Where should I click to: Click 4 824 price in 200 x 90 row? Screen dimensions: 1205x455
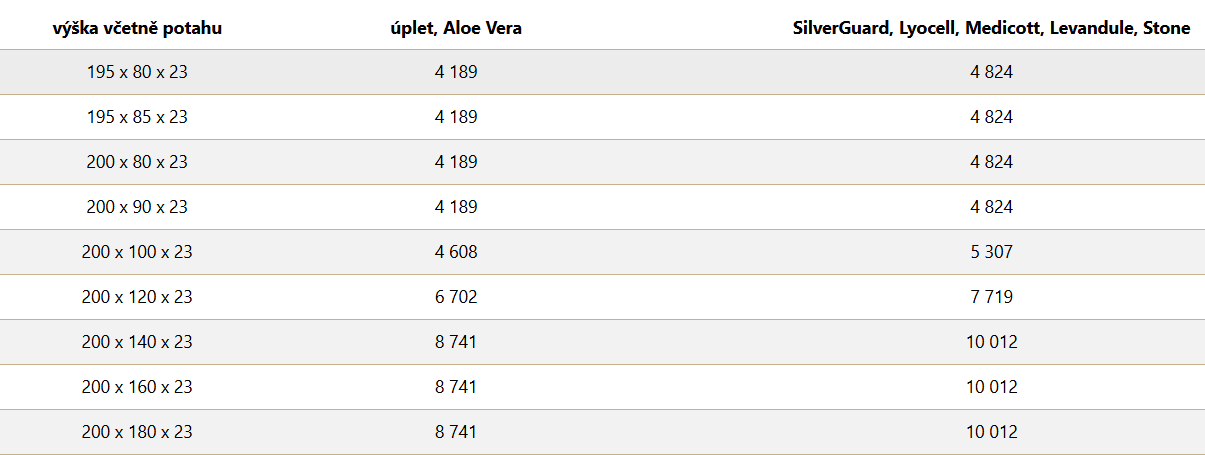point(991,207)
